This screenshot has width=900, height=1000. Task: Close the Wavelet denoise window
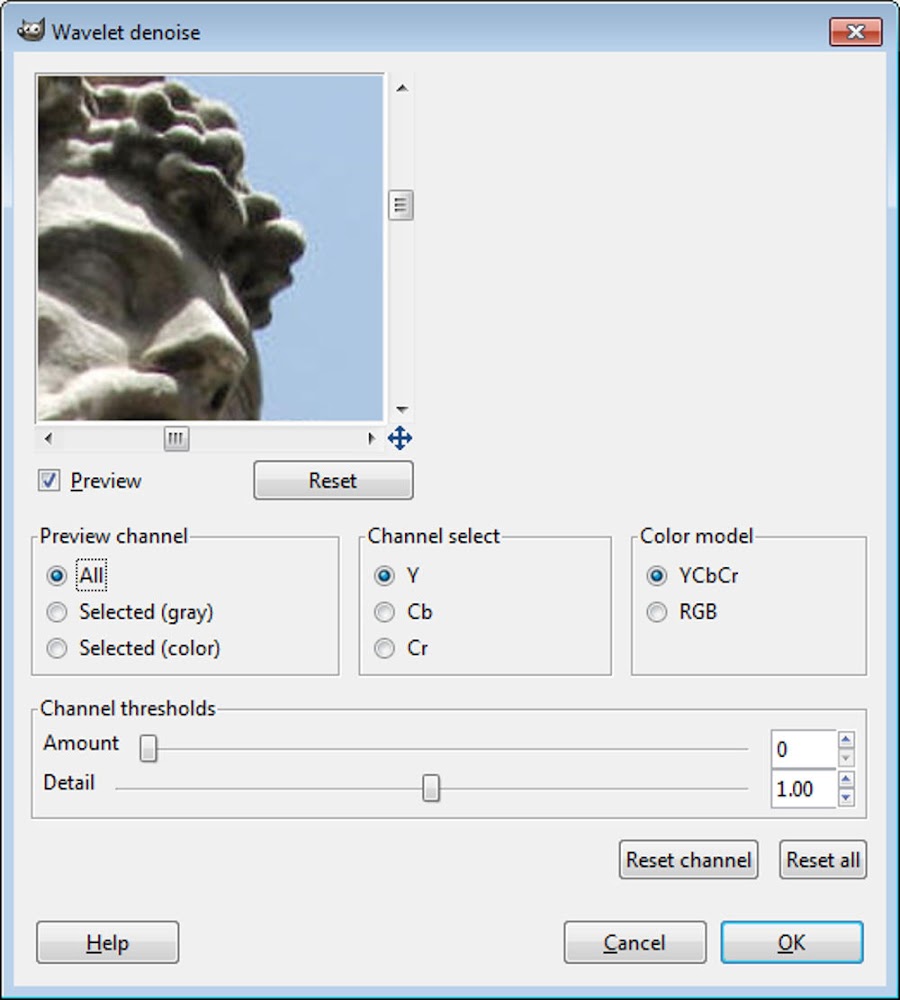(x=856, y=32)
